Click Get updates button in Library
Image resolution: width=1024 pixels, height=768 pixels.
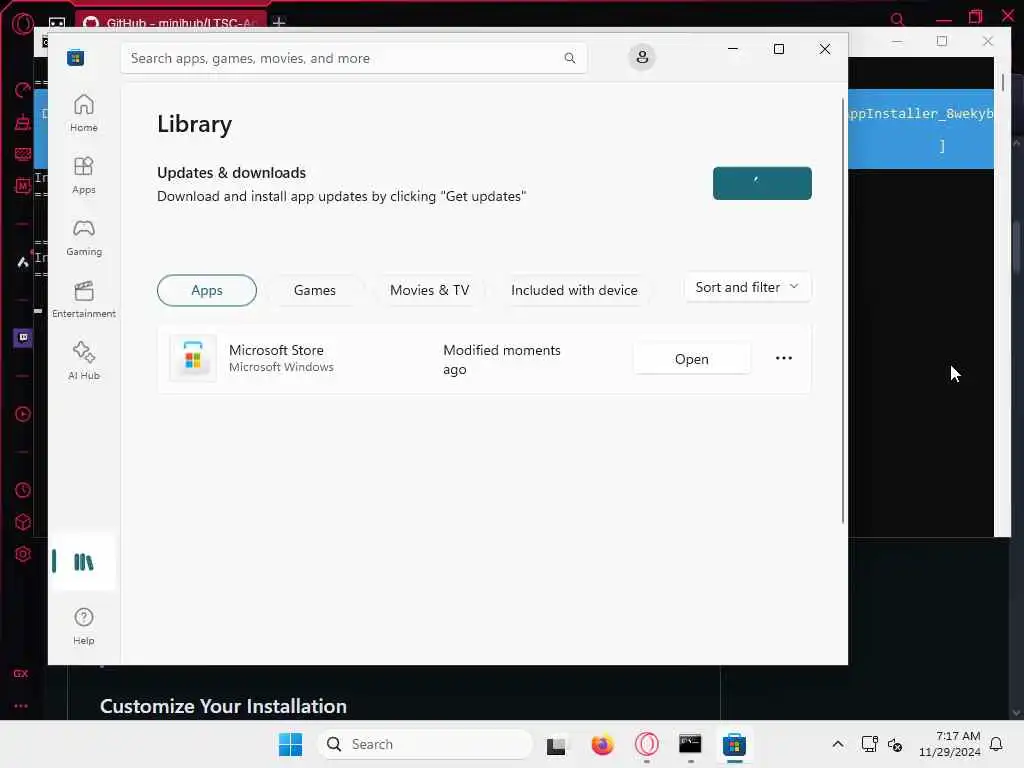tap(762, 184)
